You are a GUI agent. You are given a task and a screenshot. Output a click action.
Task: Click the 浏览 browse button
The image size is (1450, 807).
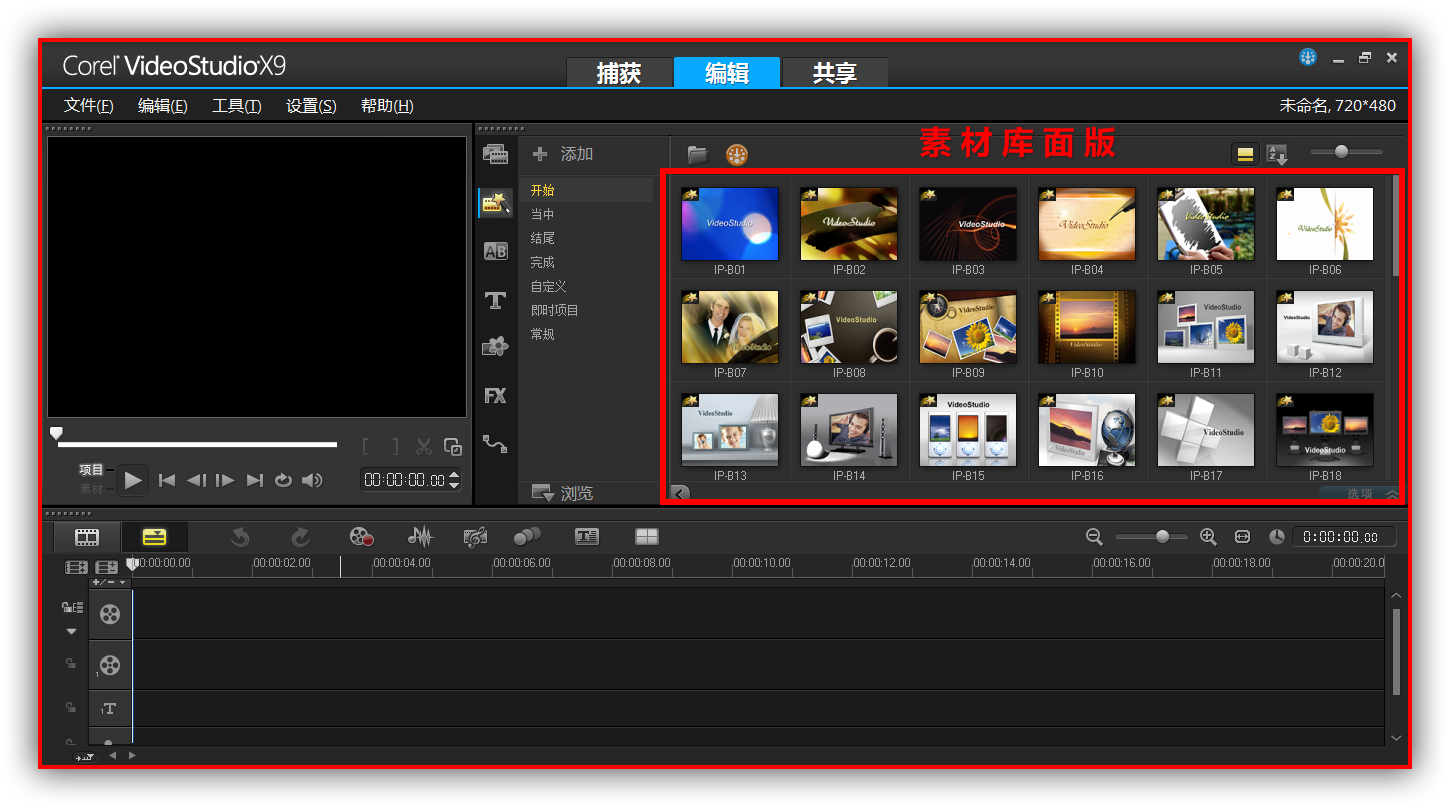click(x=563, y=493)
